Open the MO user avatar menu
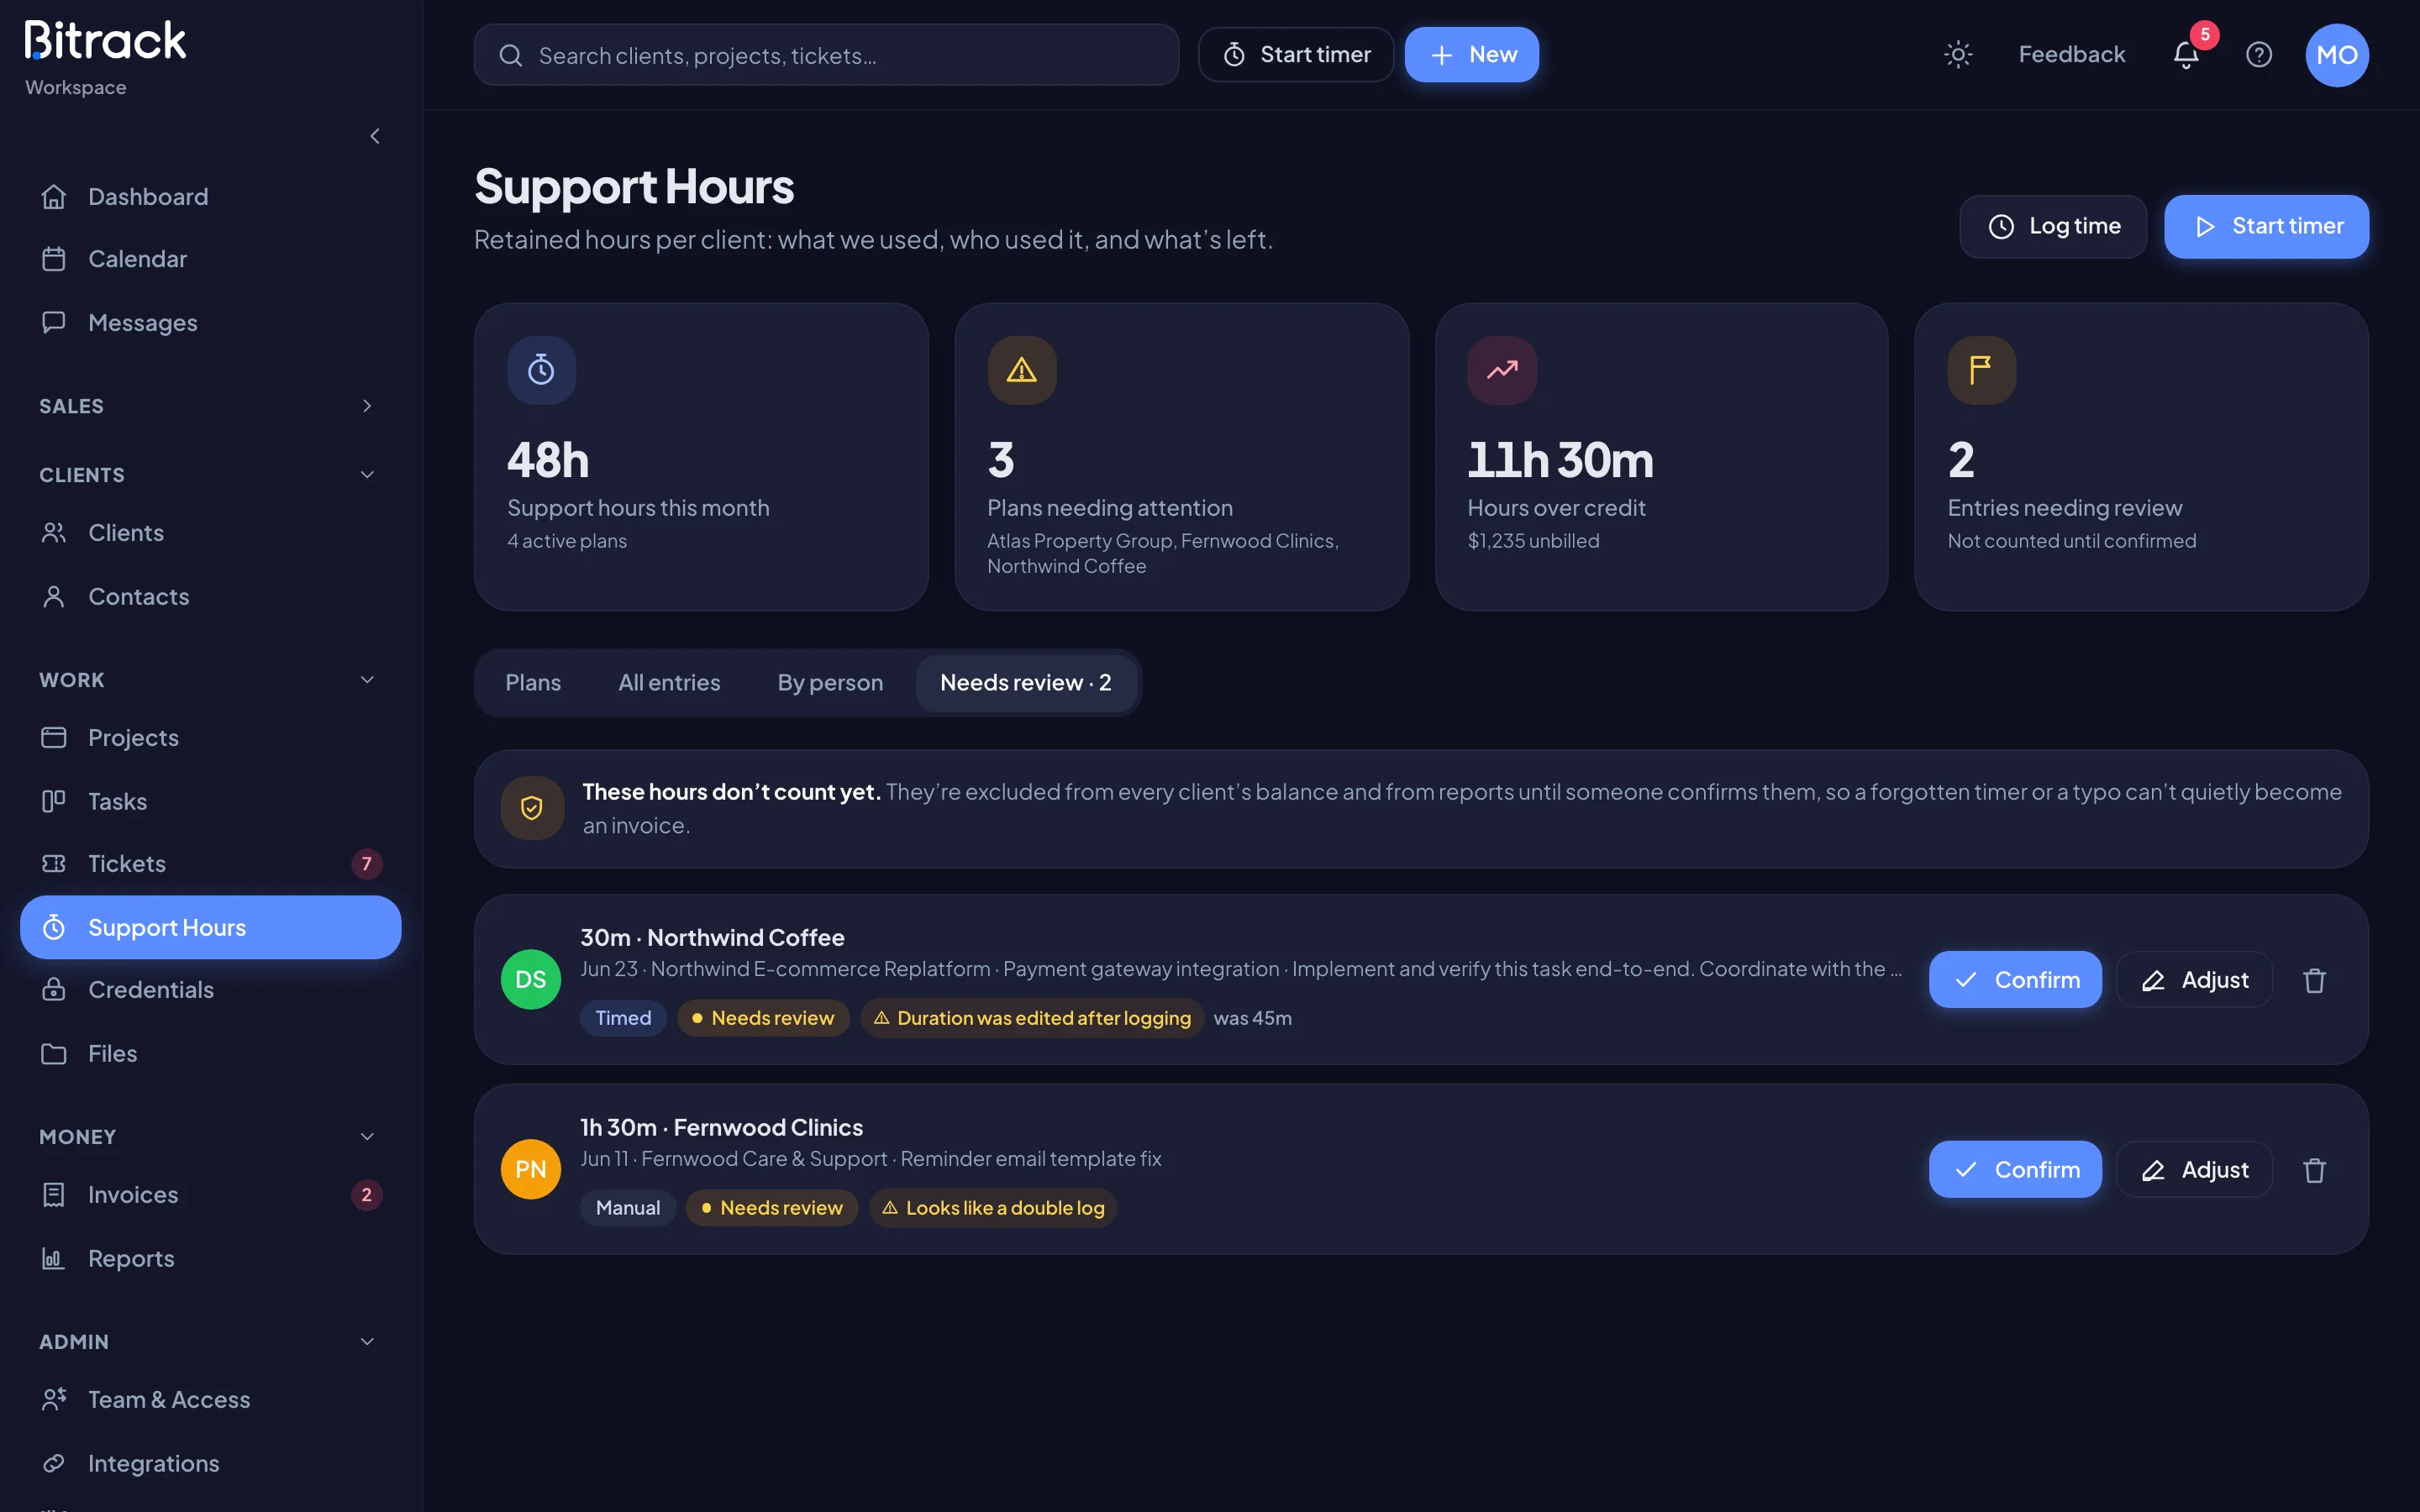2420x1512 pixels. pyautogui.click(x=2336, y=55)
